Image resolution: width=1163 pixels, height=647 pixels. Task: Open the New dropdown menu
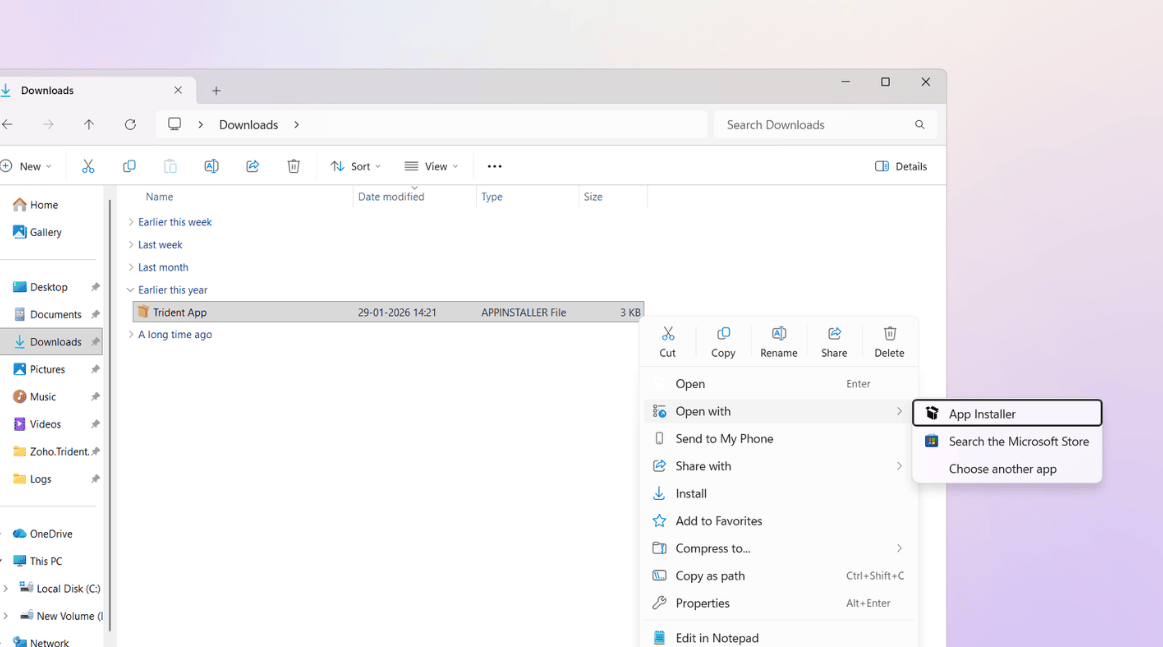point(27,166)
